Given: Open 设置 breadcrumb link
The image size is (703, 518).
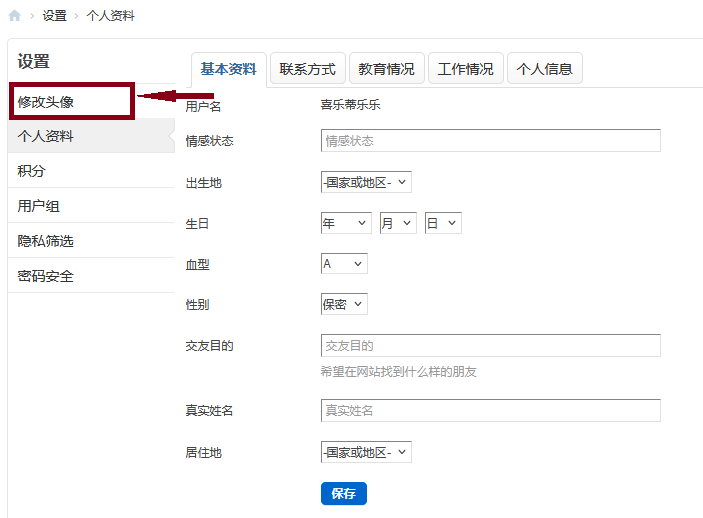Looking at the screenshot, I should pos(55,16).
